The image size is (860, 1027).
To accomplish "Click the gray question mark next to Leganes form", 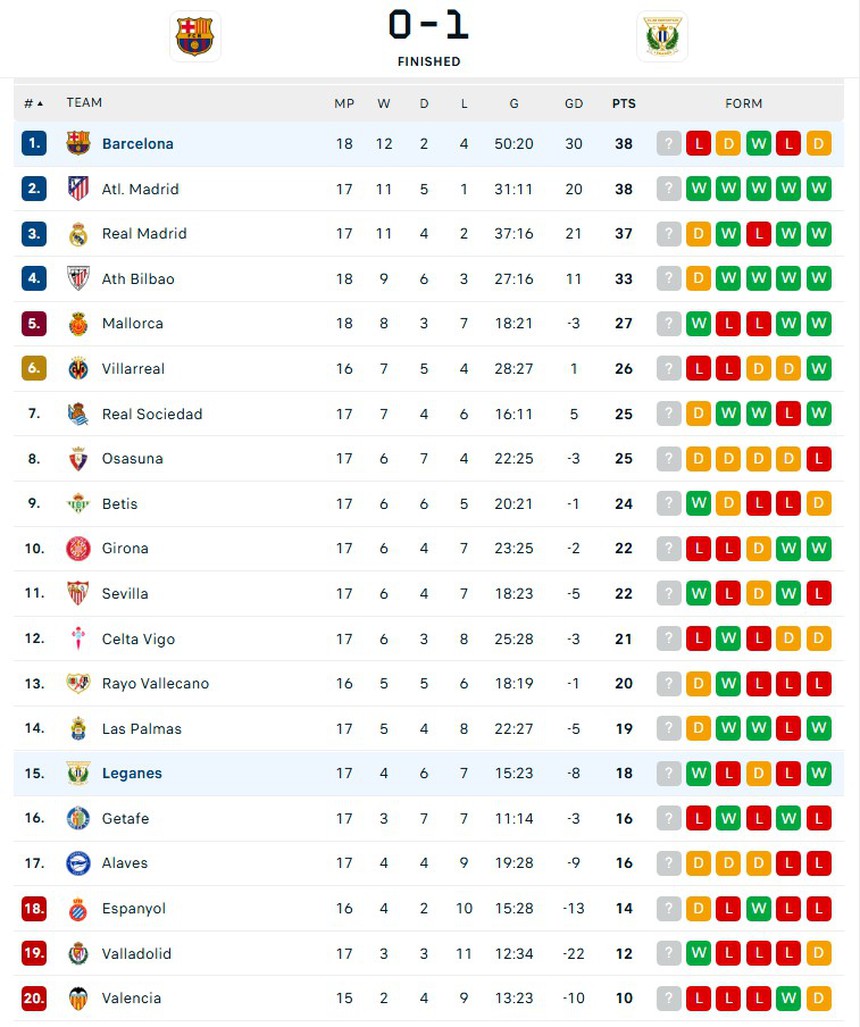I will pyautogui.click(x=668, y=773).
